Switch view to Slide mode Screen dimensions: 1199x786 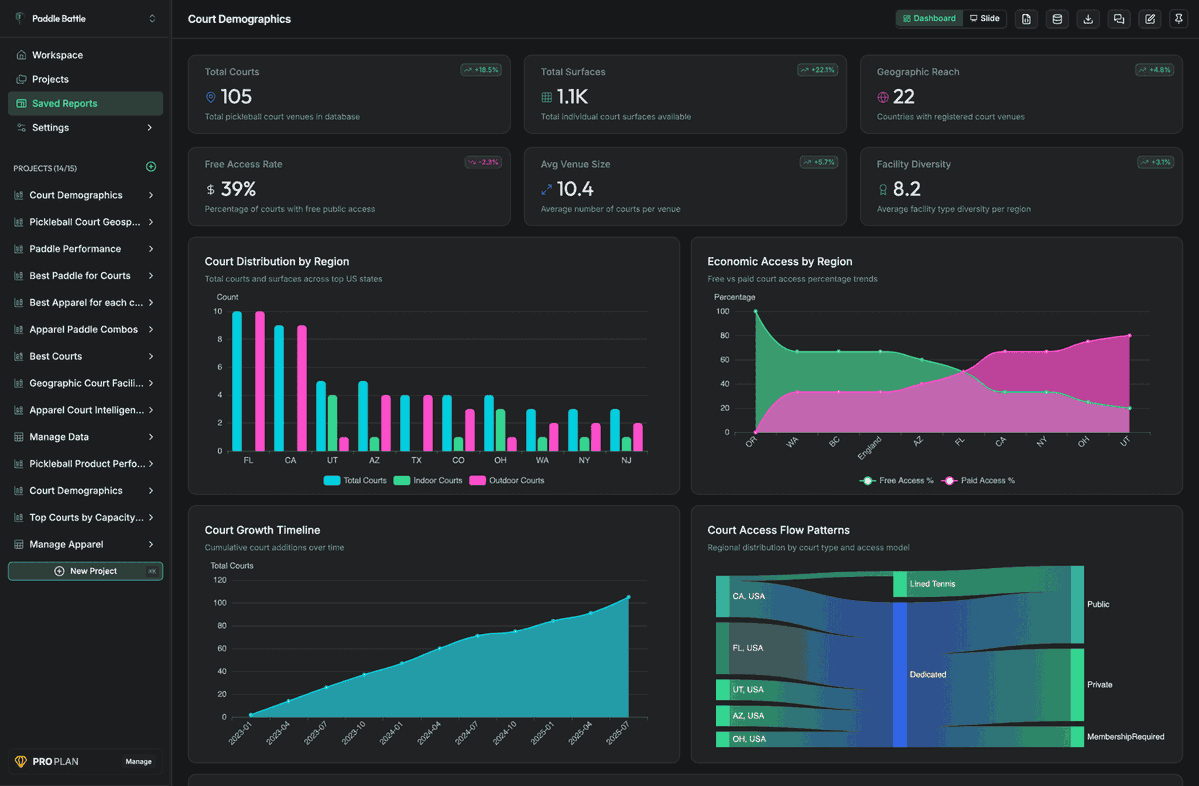[x=984, y=18]
